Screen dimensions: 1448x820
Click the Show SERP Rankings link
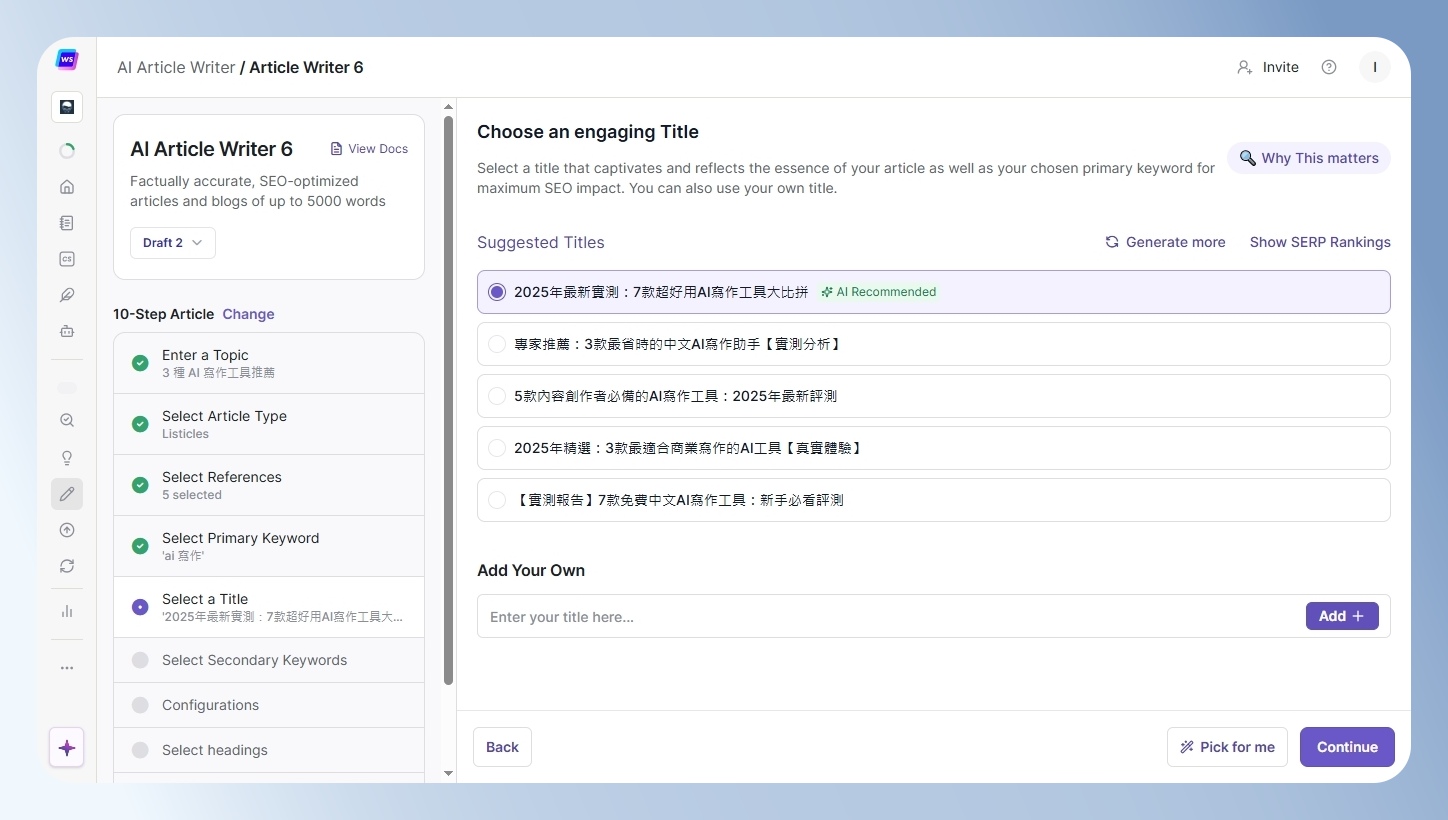1320,242
